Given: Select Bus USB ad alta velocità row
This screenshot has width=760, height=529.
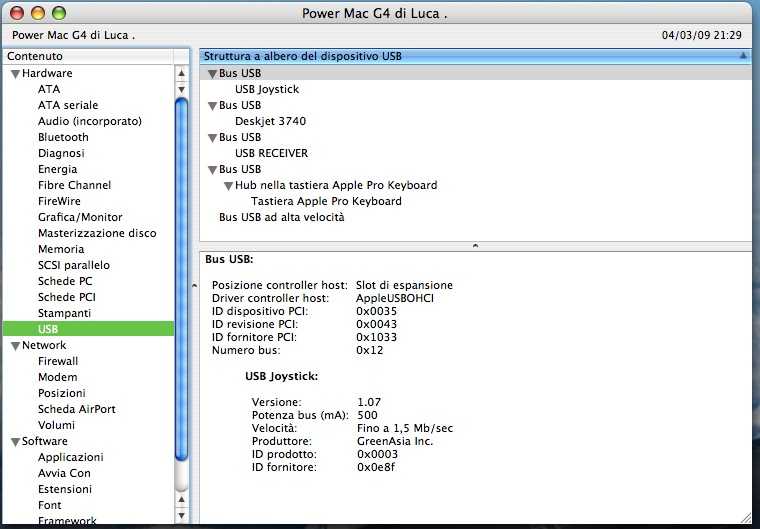Looking at the screenshot, I should [x=282, y=217].
